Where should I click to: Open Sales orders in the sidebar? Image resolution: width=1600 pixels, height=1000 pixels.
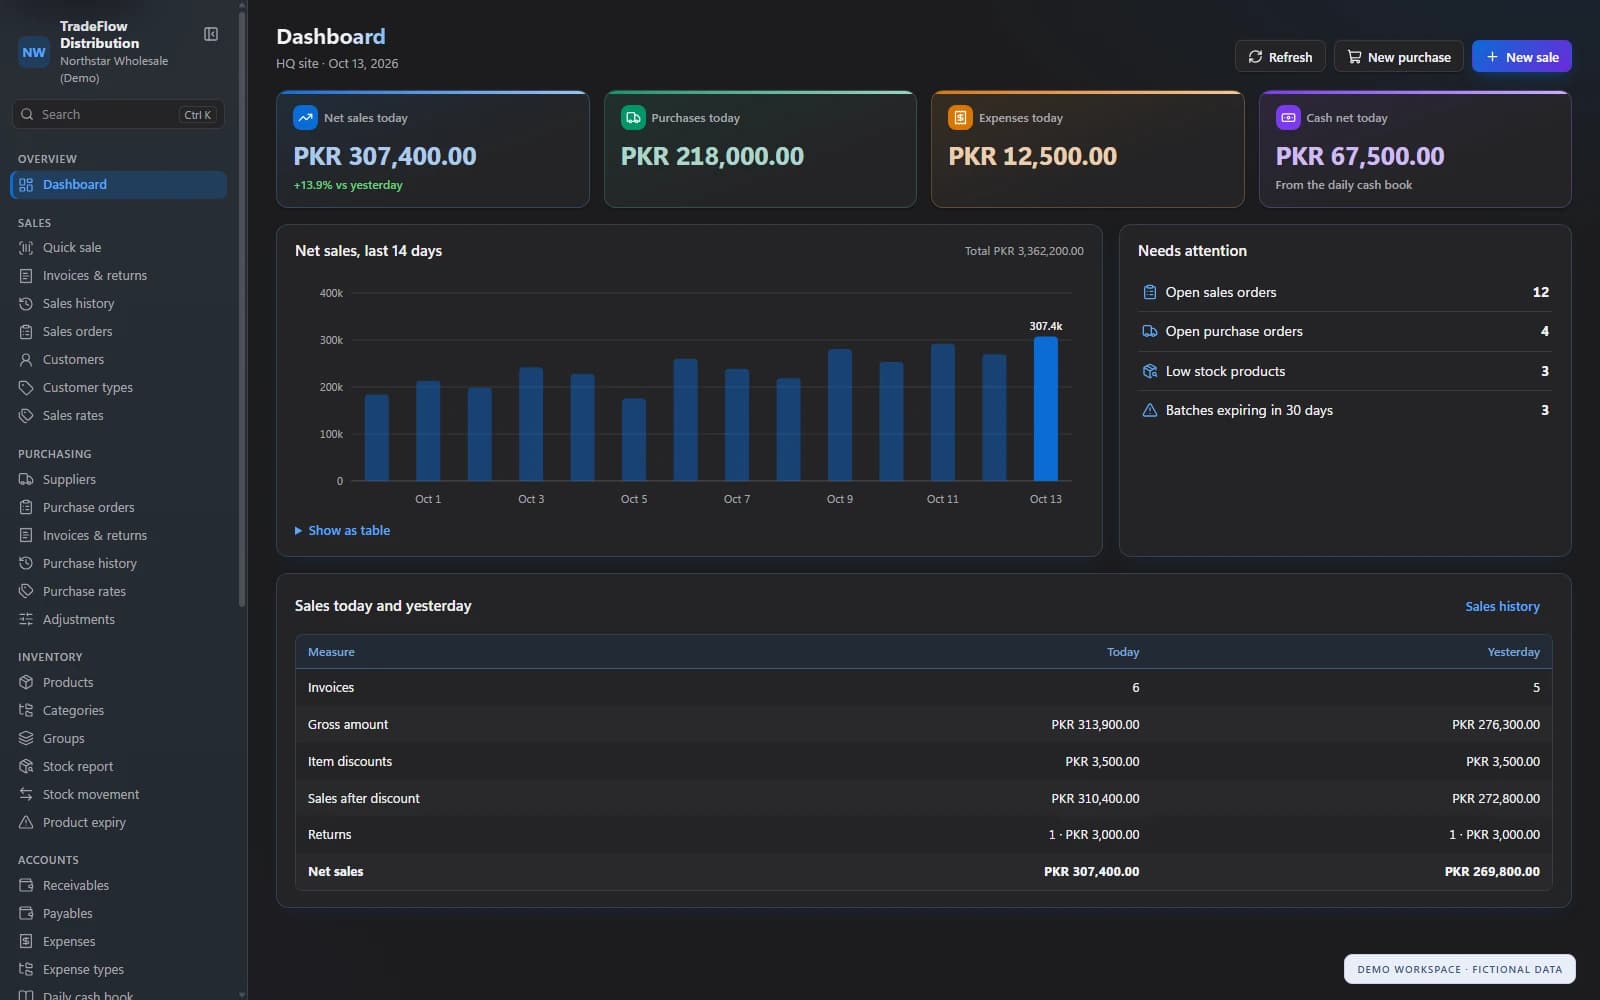(118, 332)
